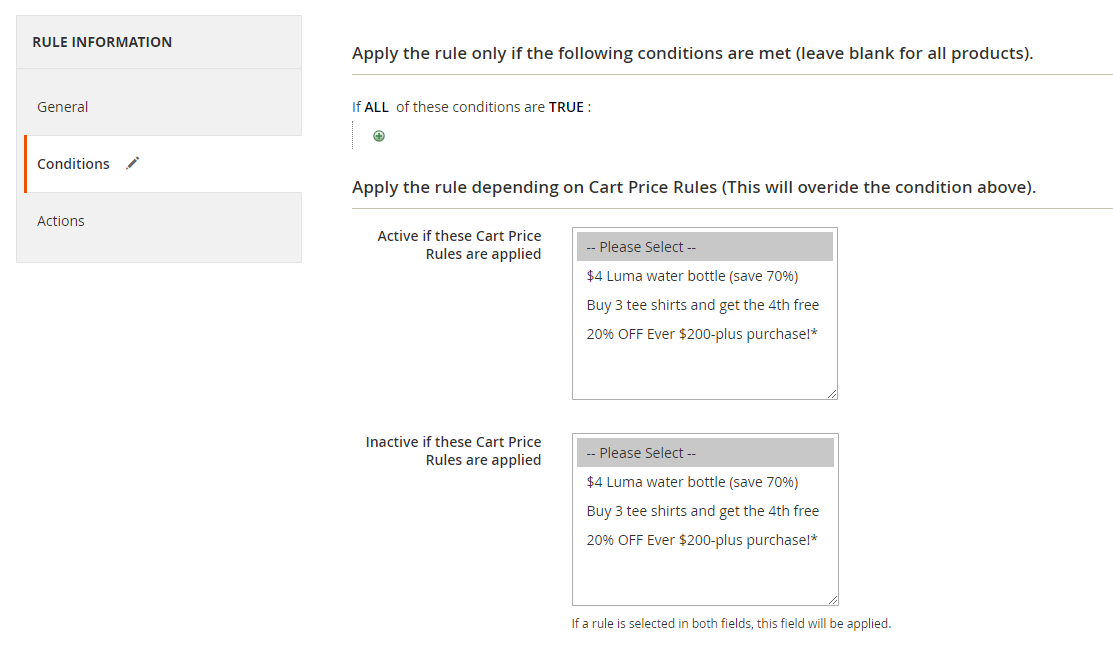Select "20% OFF" rule in the Active list

tap(702, 334)
